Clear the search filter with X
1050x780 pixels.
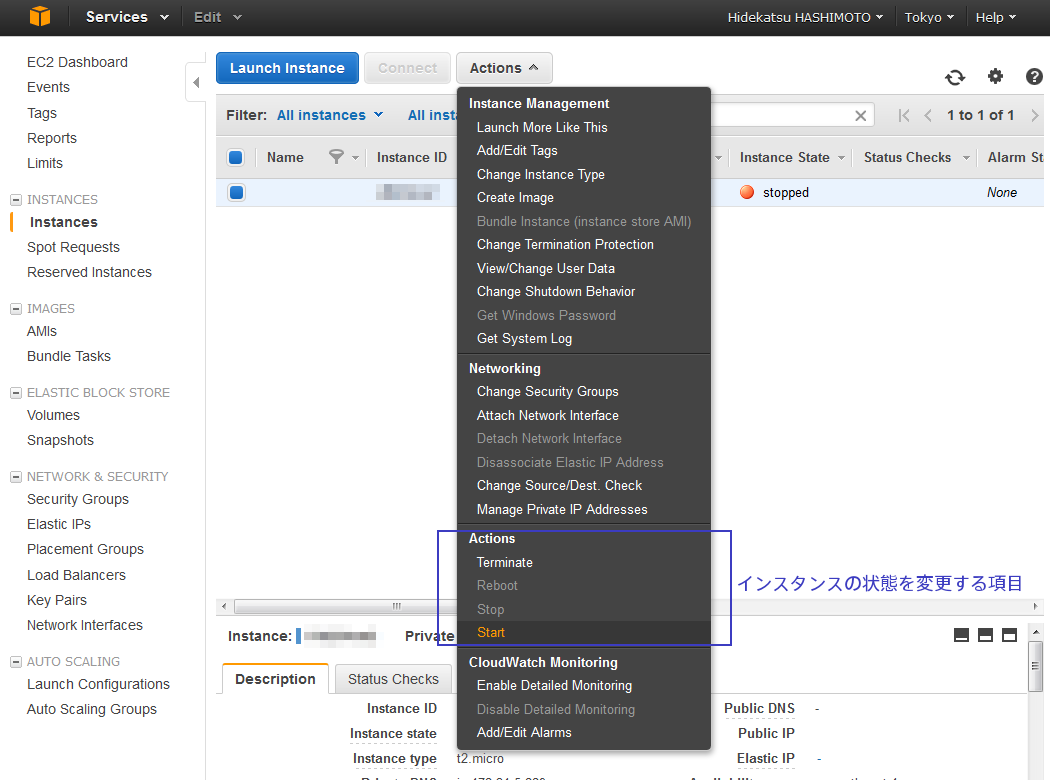(860, 116)
